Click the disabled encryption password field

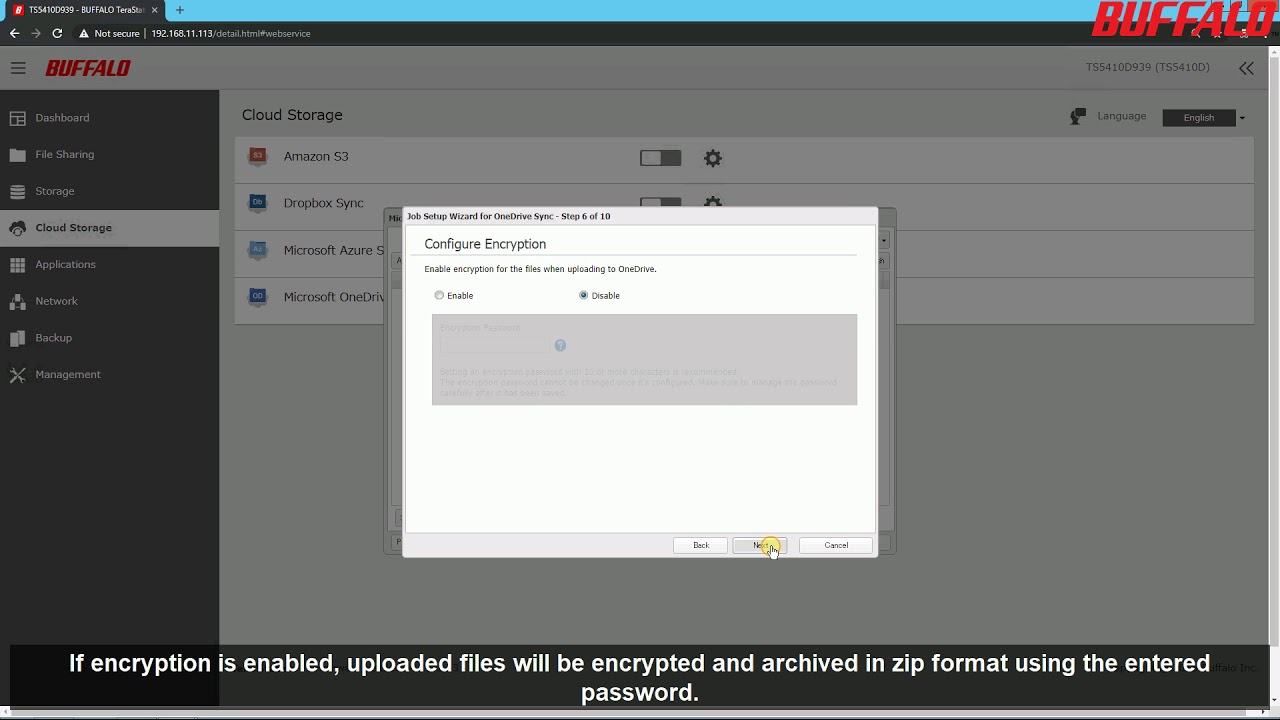point(494,345)
